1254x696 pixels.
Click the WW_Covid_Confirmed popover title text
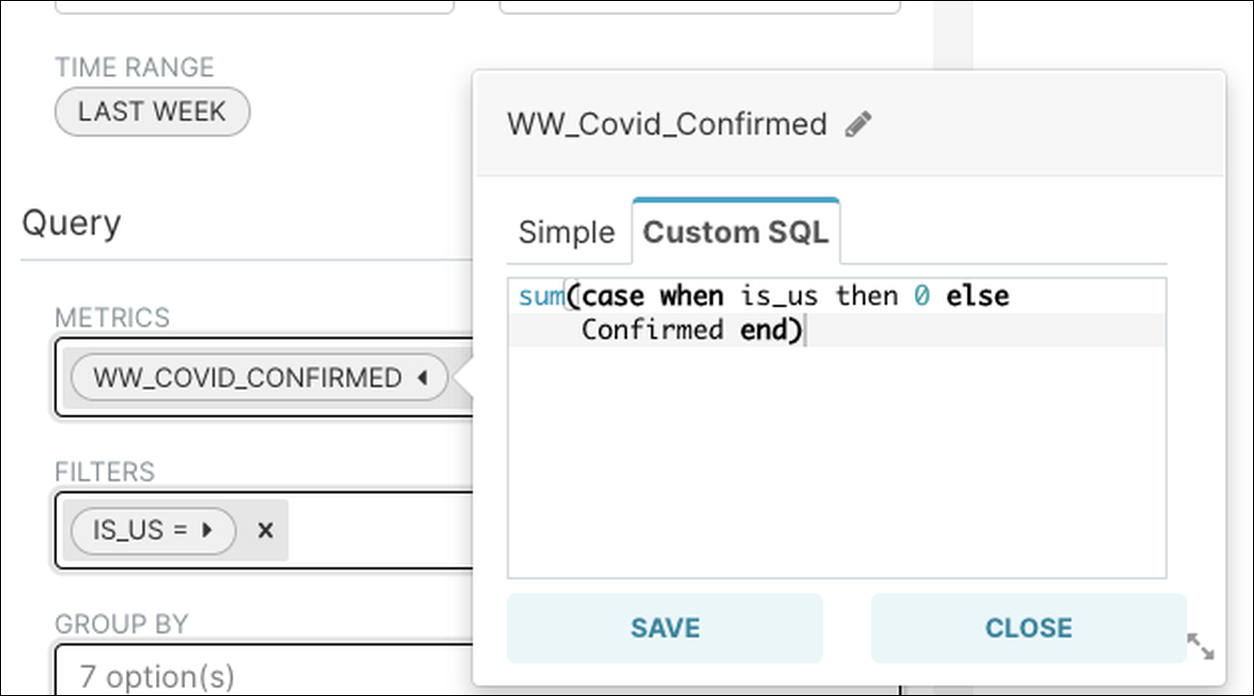coord(667,124)
